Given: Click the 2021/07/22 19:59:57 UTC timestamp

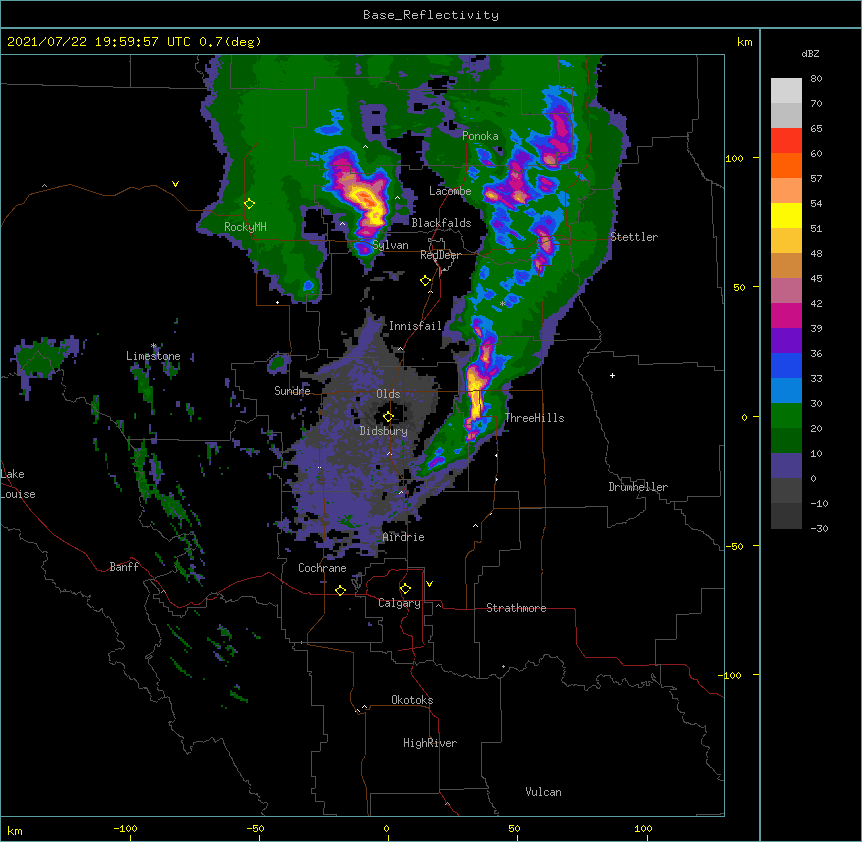Looking at the screenshot, I should pos(99,42).
